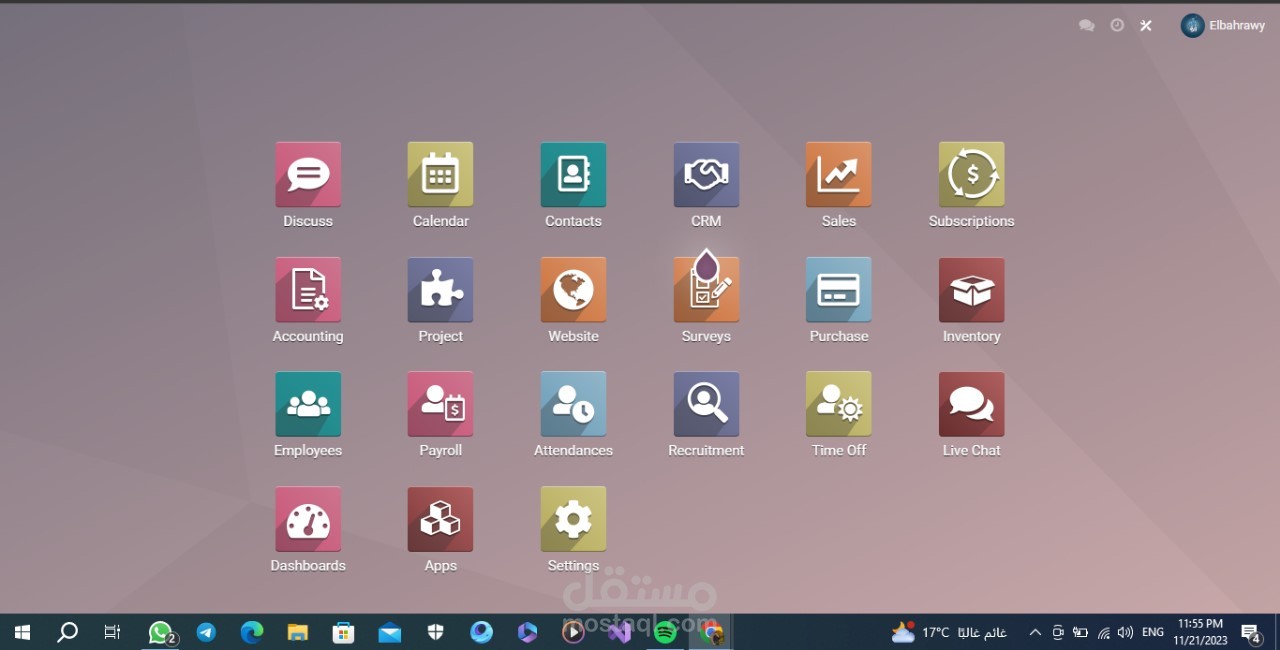Open the Accounting app
The height and width of the screenshot is (650, 1280).
click(x=308, y=290)
